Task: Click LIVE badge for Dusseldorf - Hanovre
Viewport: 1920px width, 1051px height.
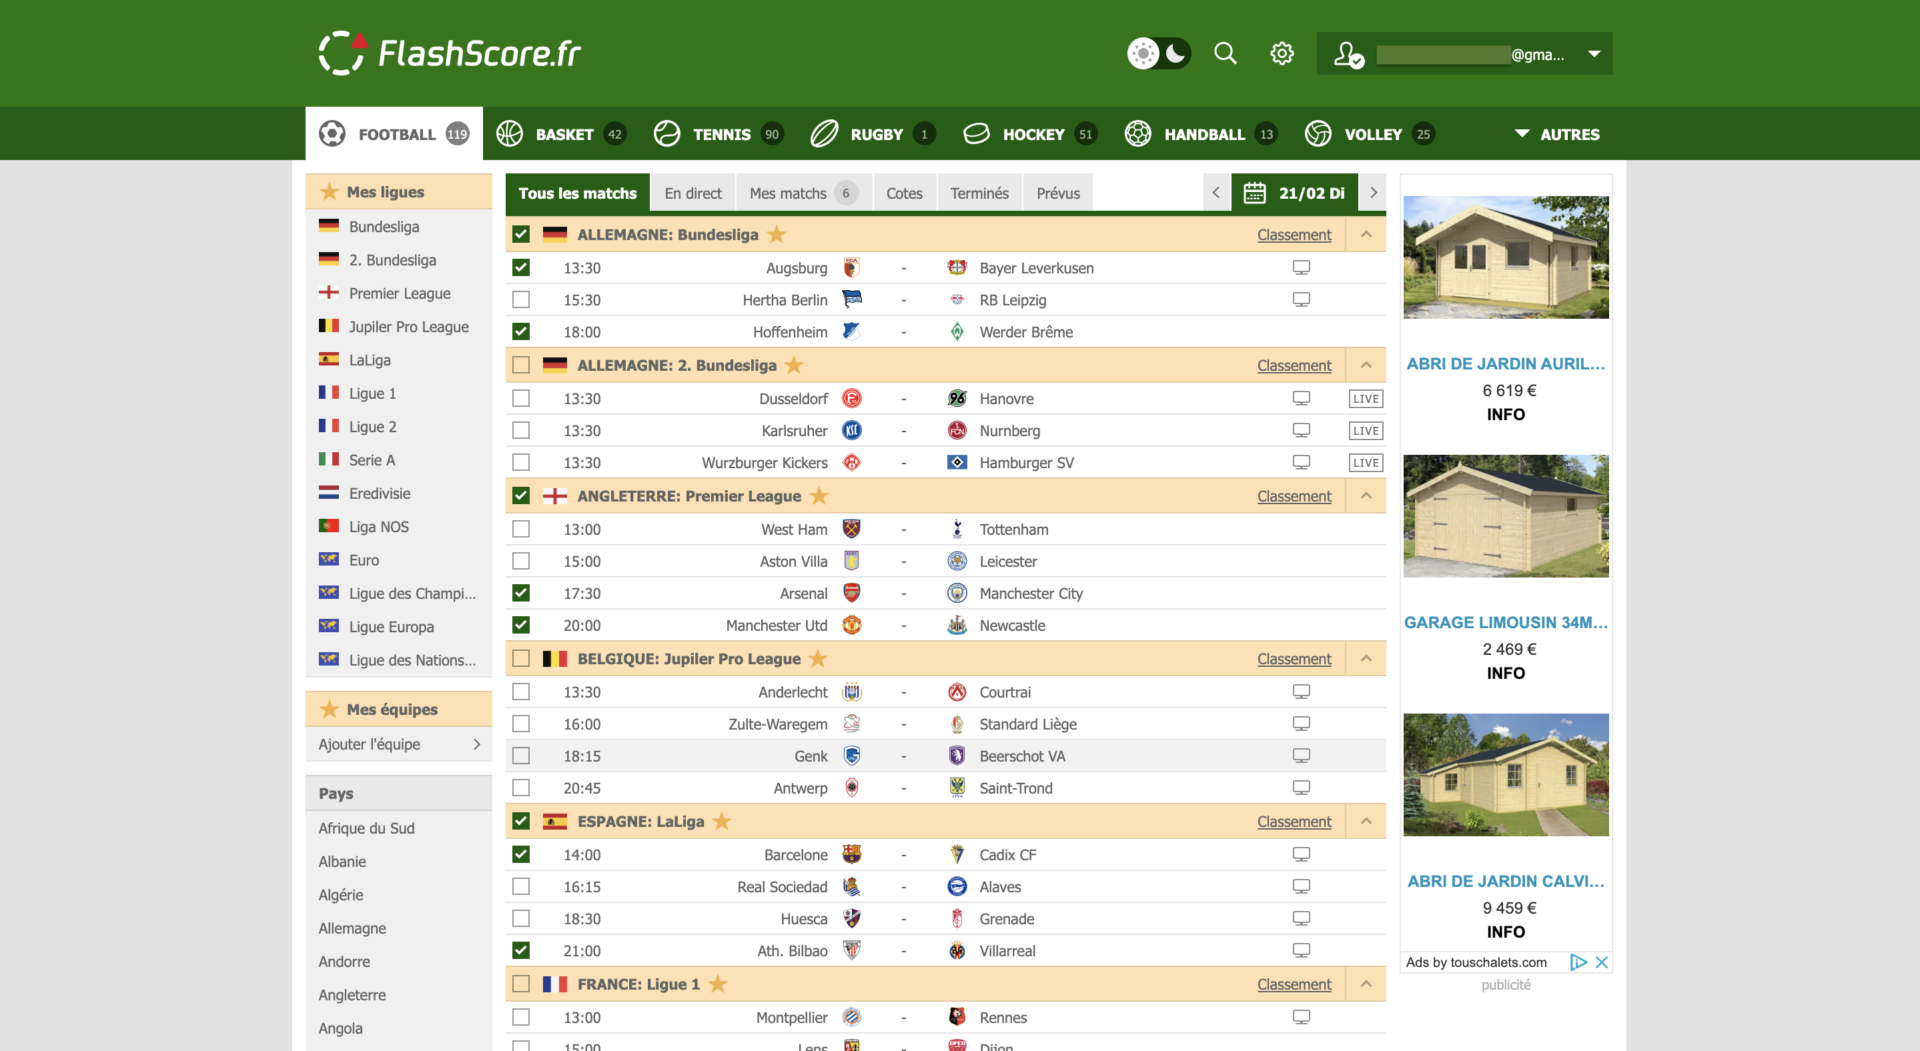Action: [1365, 398]
